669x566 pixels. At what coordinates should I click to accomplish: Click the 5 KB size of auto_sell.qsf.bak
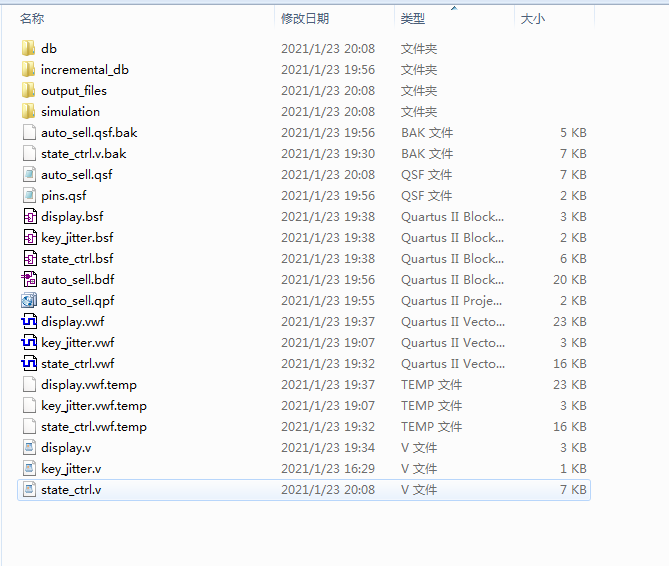[573, 133]
